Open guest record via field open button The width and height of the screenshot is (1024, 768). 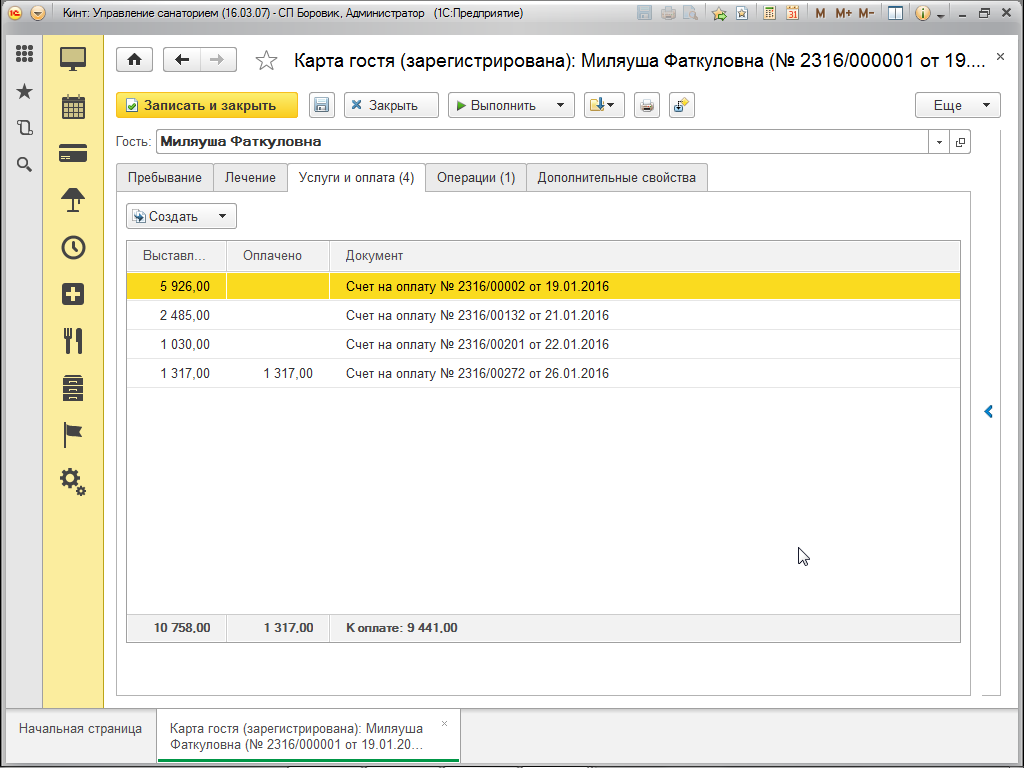(x=960, y=142)
